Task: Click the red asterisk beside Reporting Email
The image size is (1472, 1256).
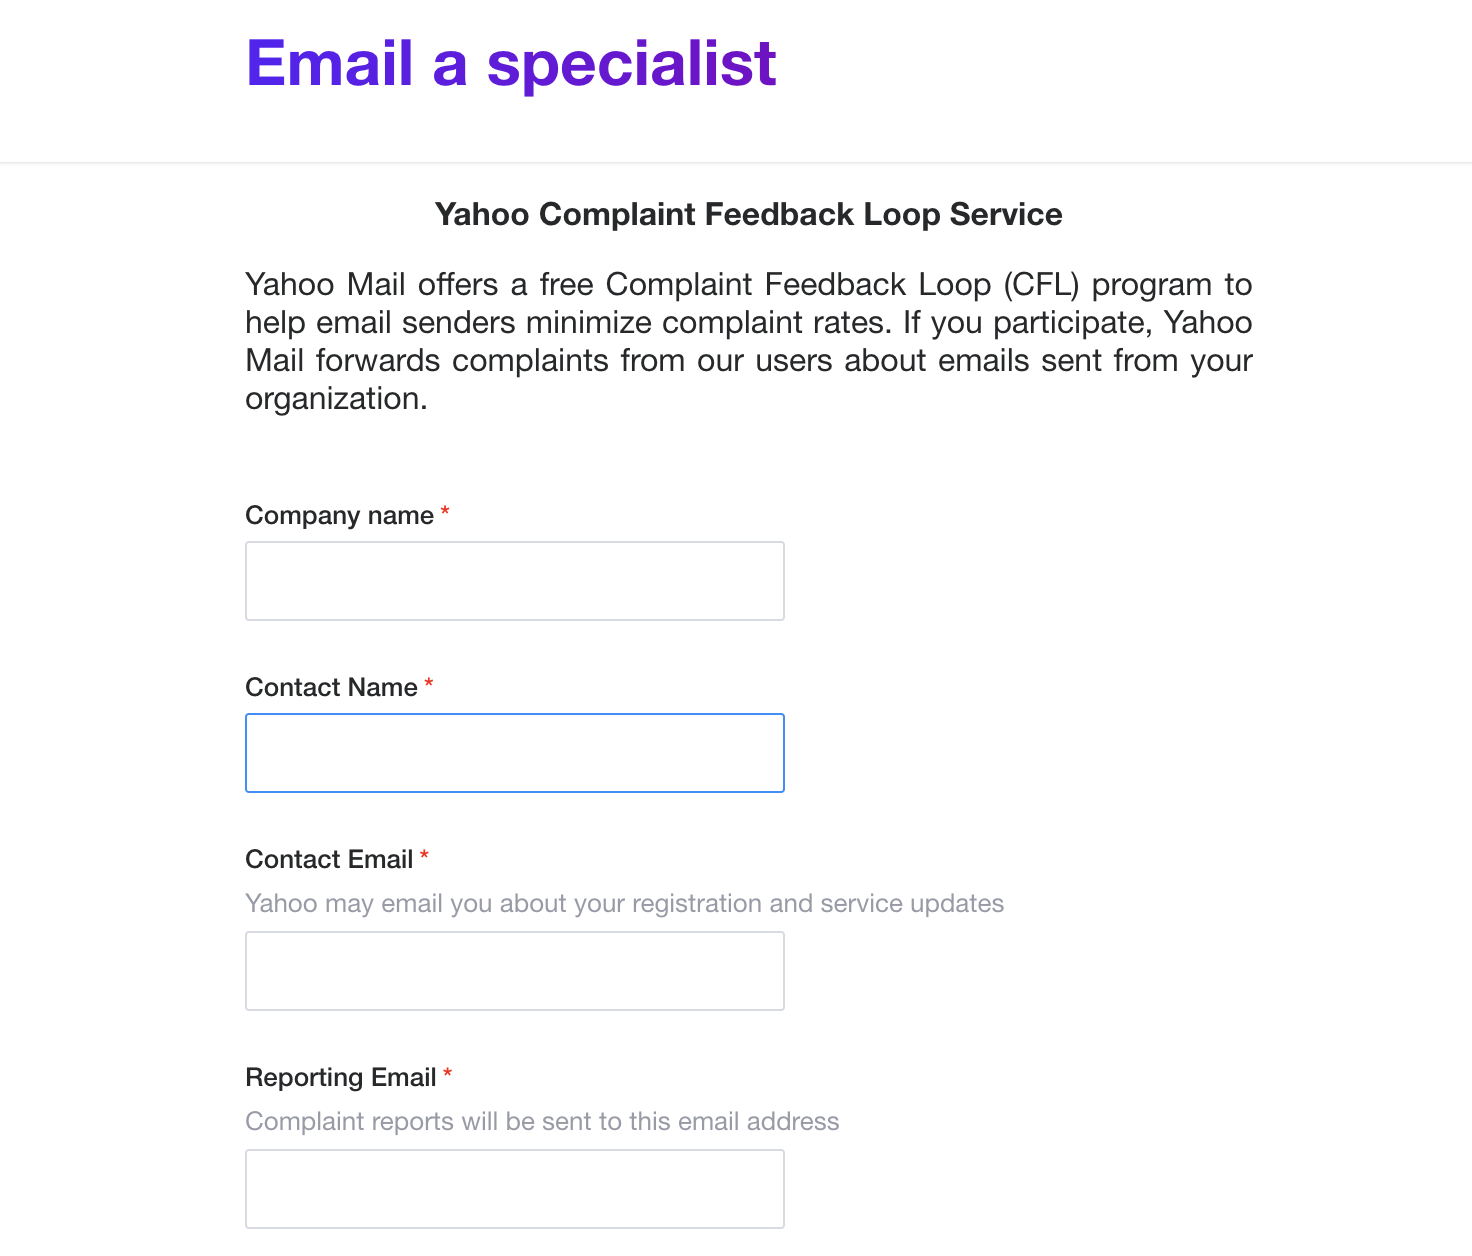Action: click(x=447, y=1072)
